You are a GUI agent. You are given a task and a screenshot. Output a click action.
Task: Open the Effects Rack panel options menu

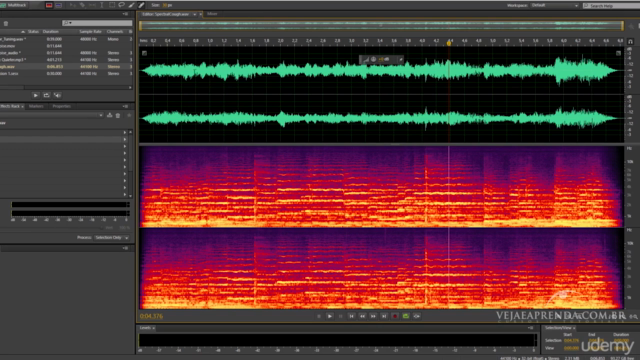tap(125, 106)
